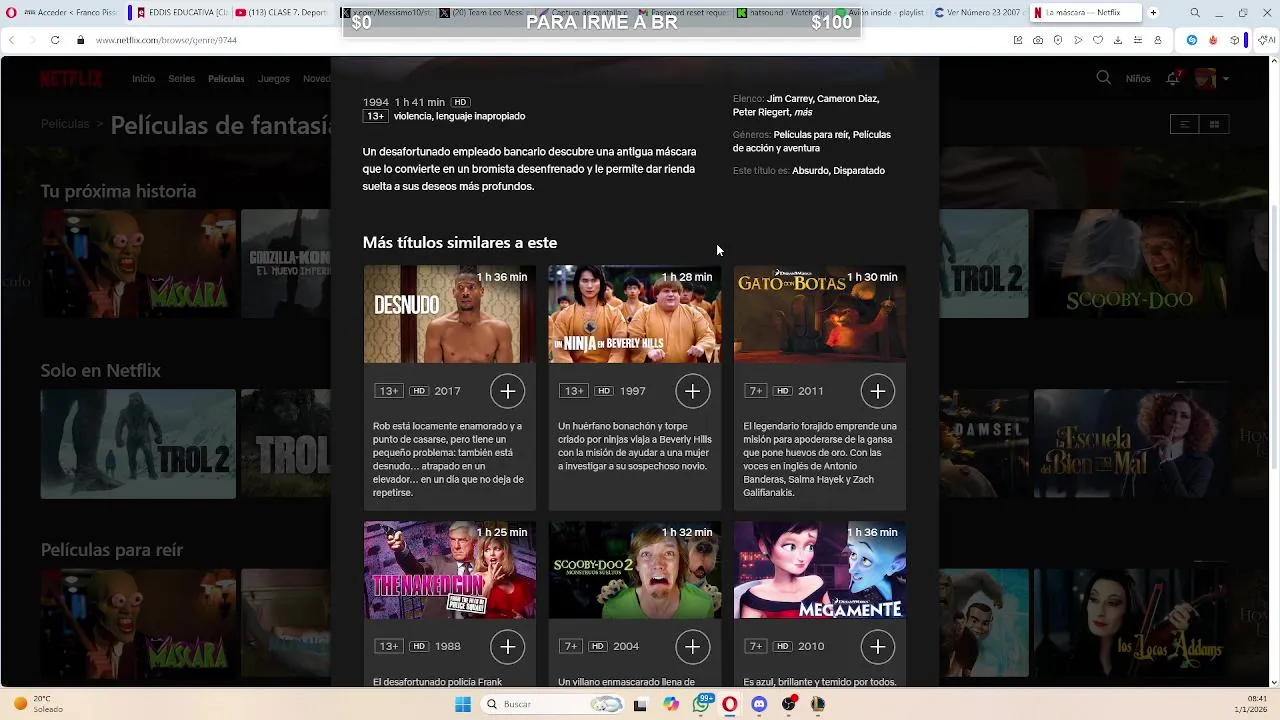This screenshot has height=720, width=1280.
Task: Open Películas in Netflix navigation
Action: [x=226, y=79]
